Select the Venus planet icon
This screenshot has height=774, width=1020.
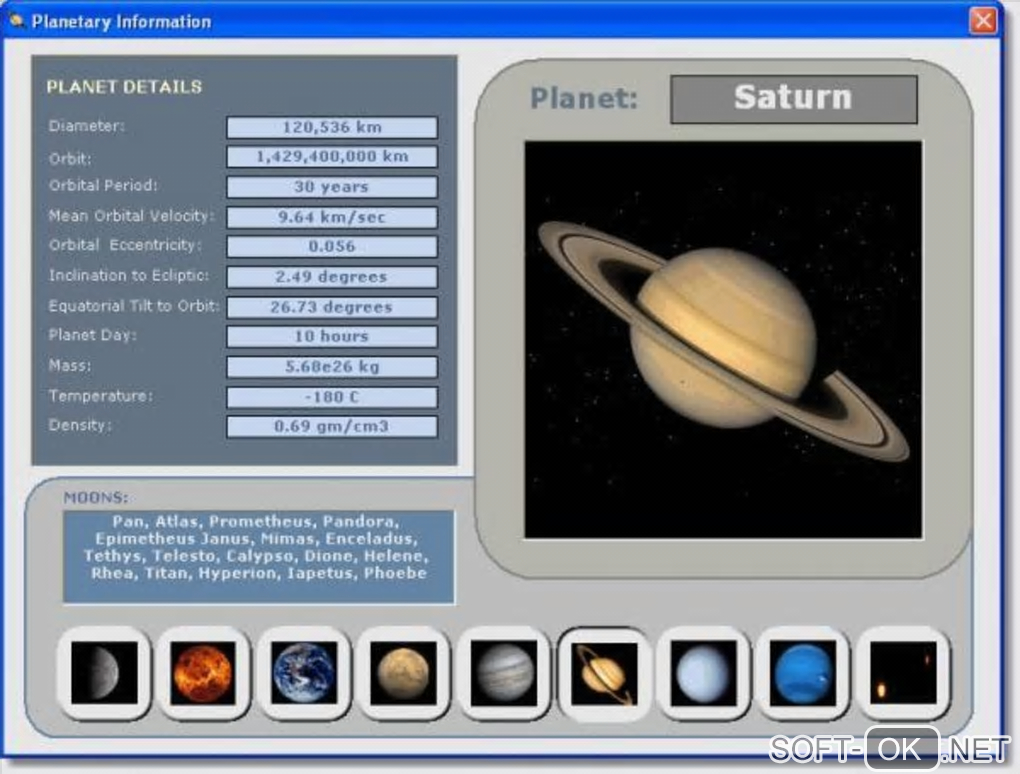204,673
